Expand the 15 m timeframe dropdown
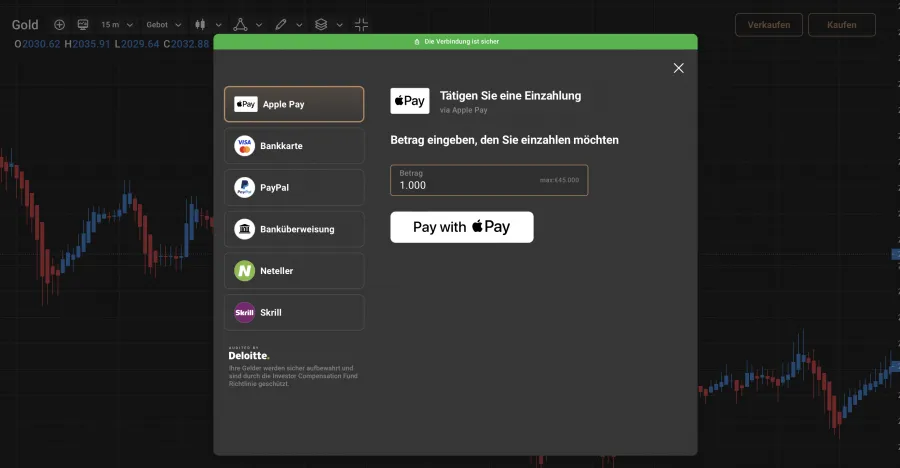The width and height of the screenshot is (900, 468). [x=115, y=24]
